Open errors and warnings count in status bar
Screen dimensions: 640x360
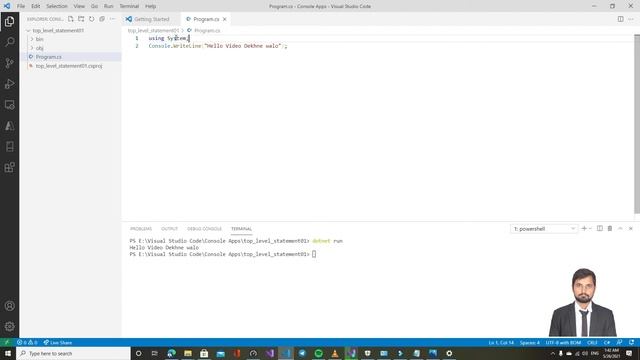coord(27,342)
